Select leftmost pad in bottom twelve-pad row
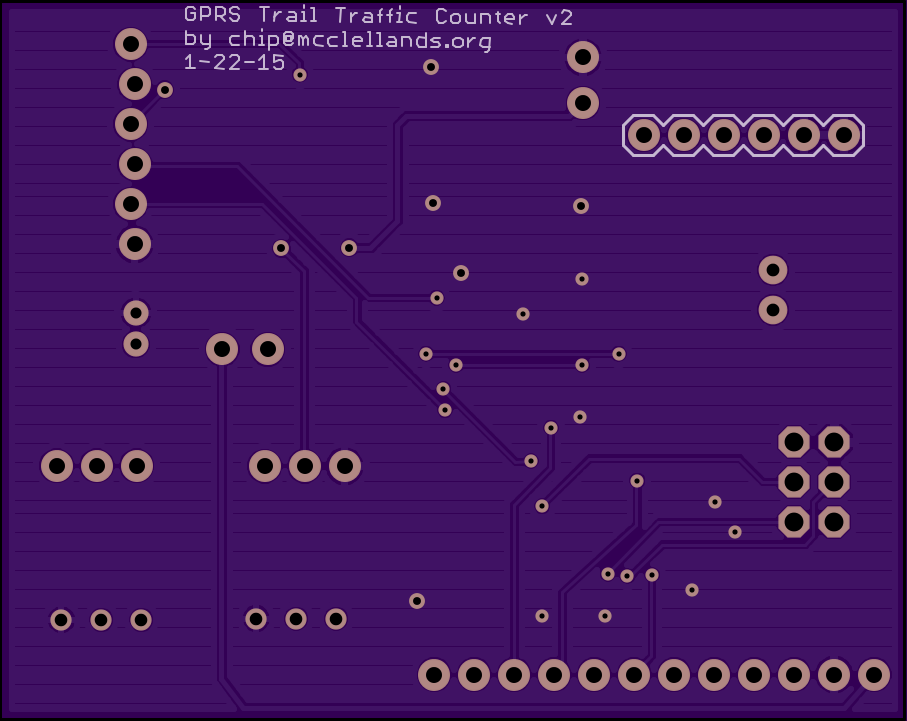 tap(434, 675)
